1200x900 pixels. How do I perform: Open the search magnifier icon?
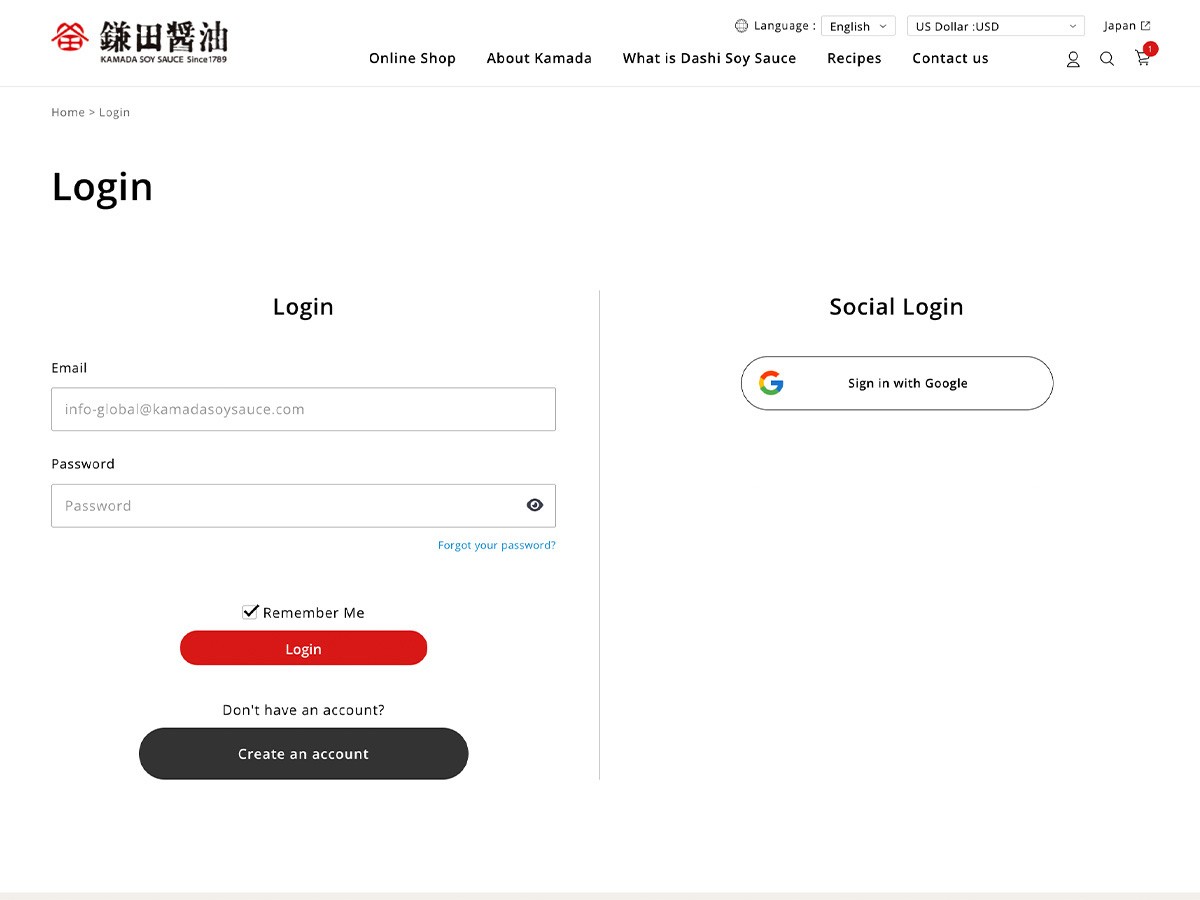point(1107,59)
